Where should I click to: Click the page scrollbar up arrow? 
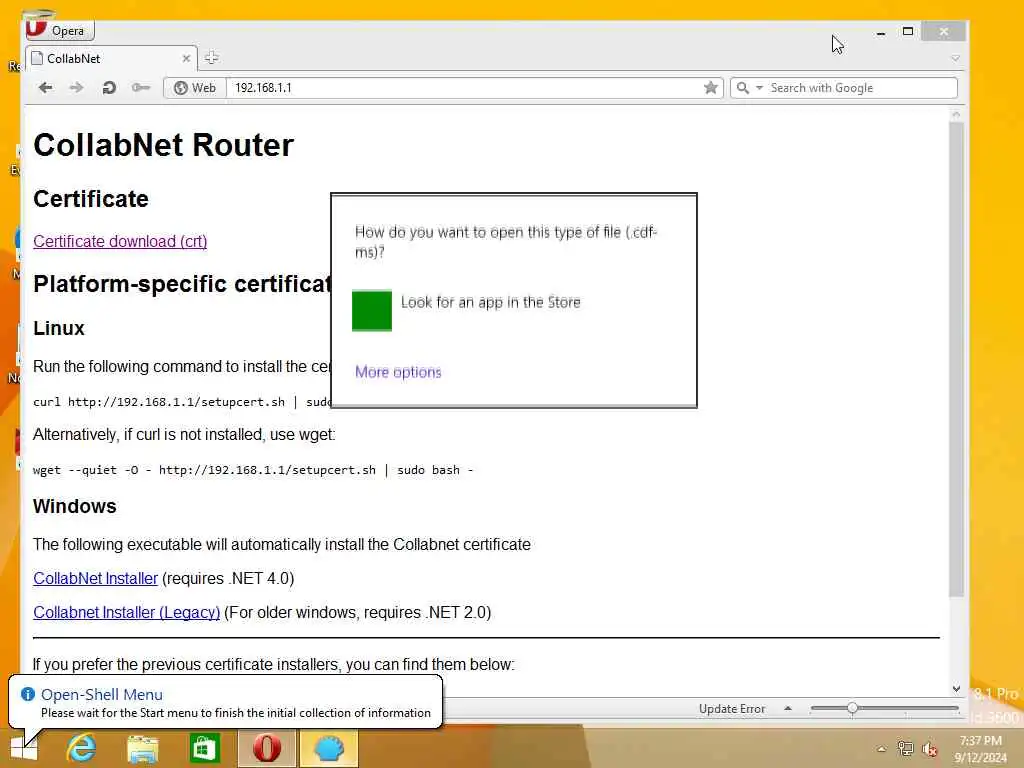956,114
